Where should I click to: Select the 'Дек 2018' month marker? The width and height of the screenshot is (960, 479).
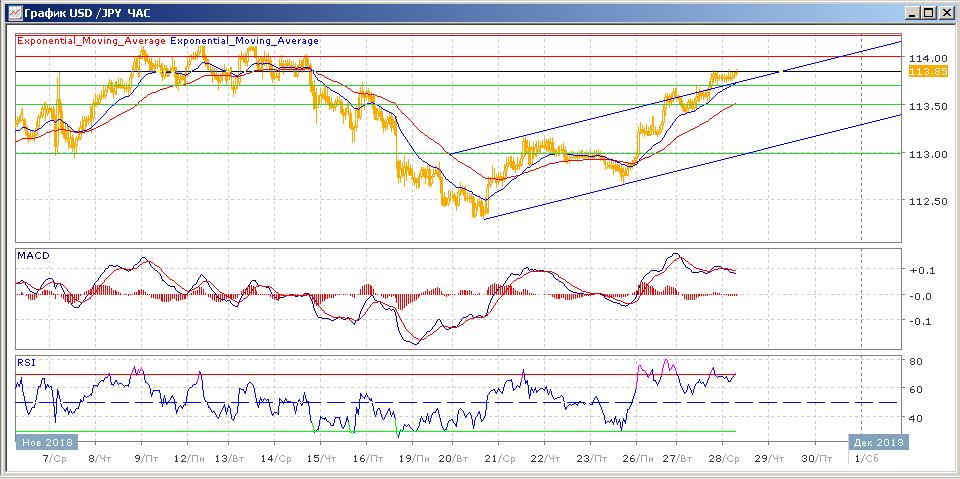(x=876, y=441)
